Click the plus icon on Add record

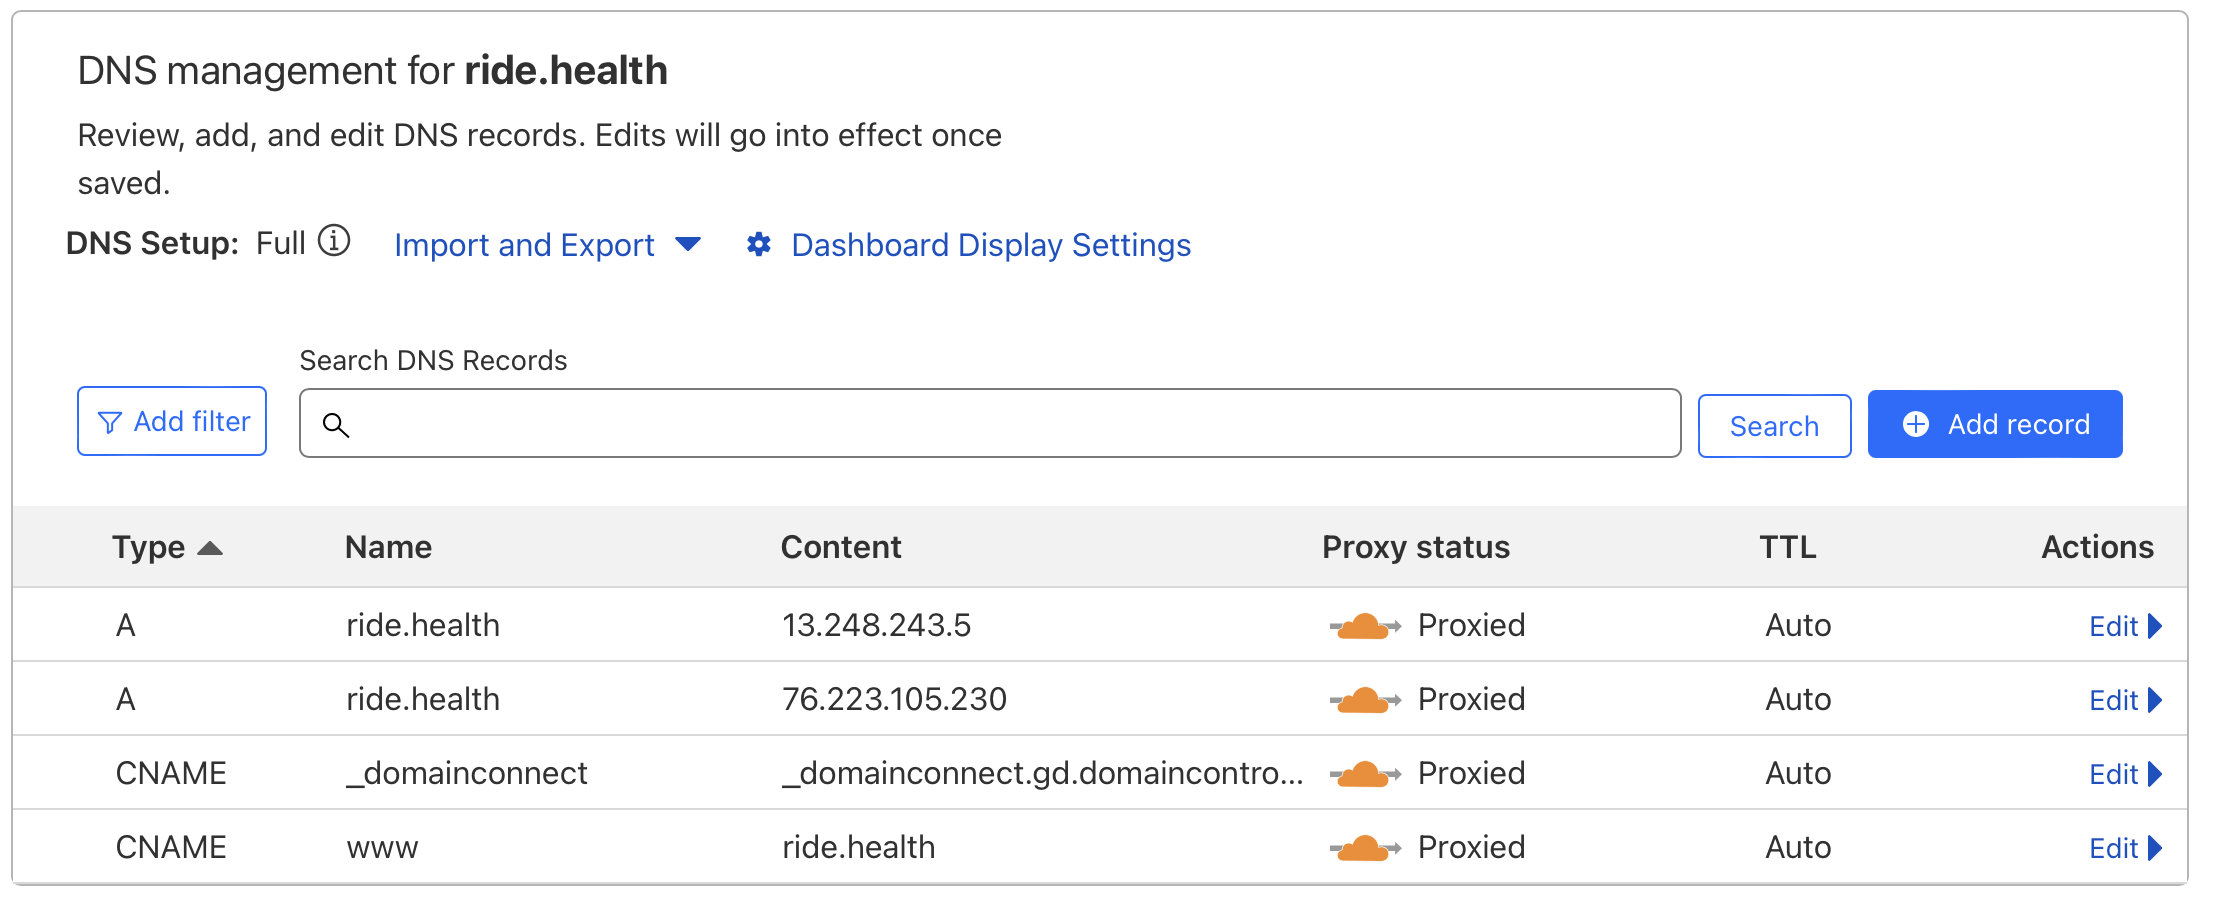(1916, 423)
